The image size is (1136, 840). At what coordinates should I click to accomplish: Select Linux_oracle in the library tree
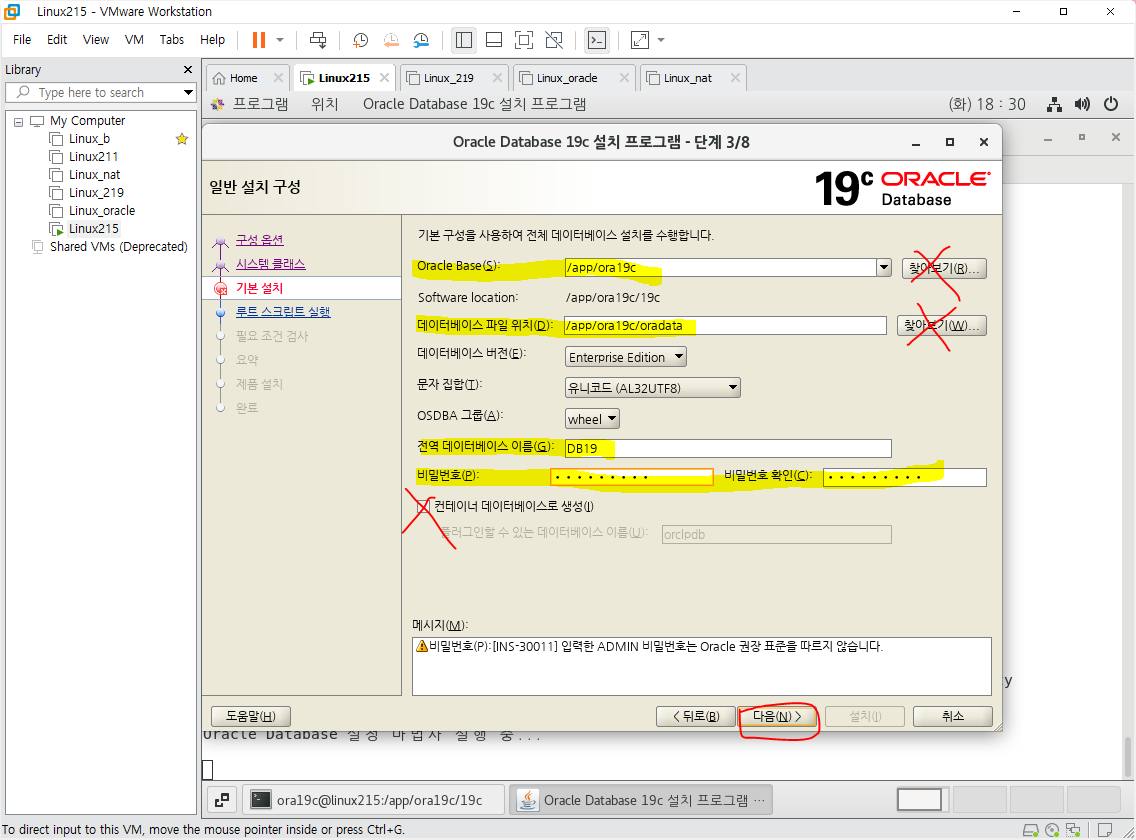tap(101, 211)
